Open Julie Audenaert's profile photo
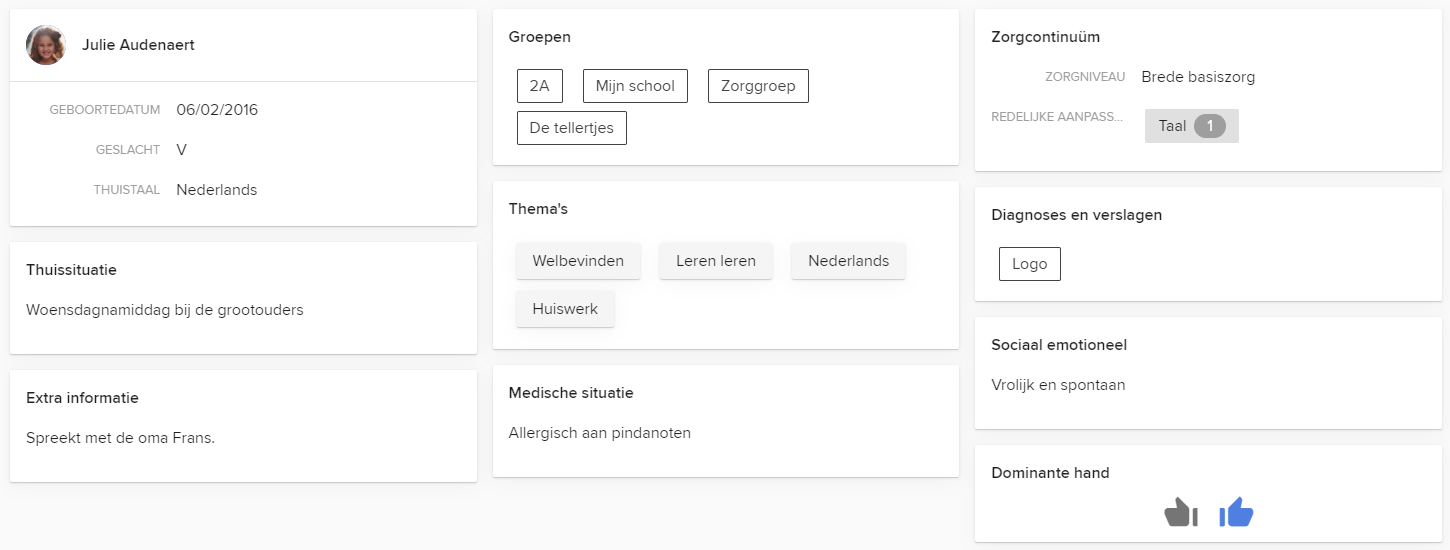This screenshot has width=1450, height=550. pos(46,45)
